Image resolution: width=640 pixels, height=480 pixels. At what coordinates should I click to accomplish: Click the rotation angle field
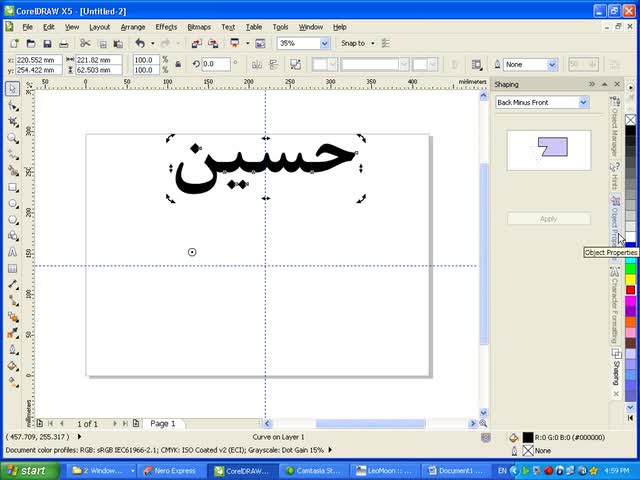point(216,64)
